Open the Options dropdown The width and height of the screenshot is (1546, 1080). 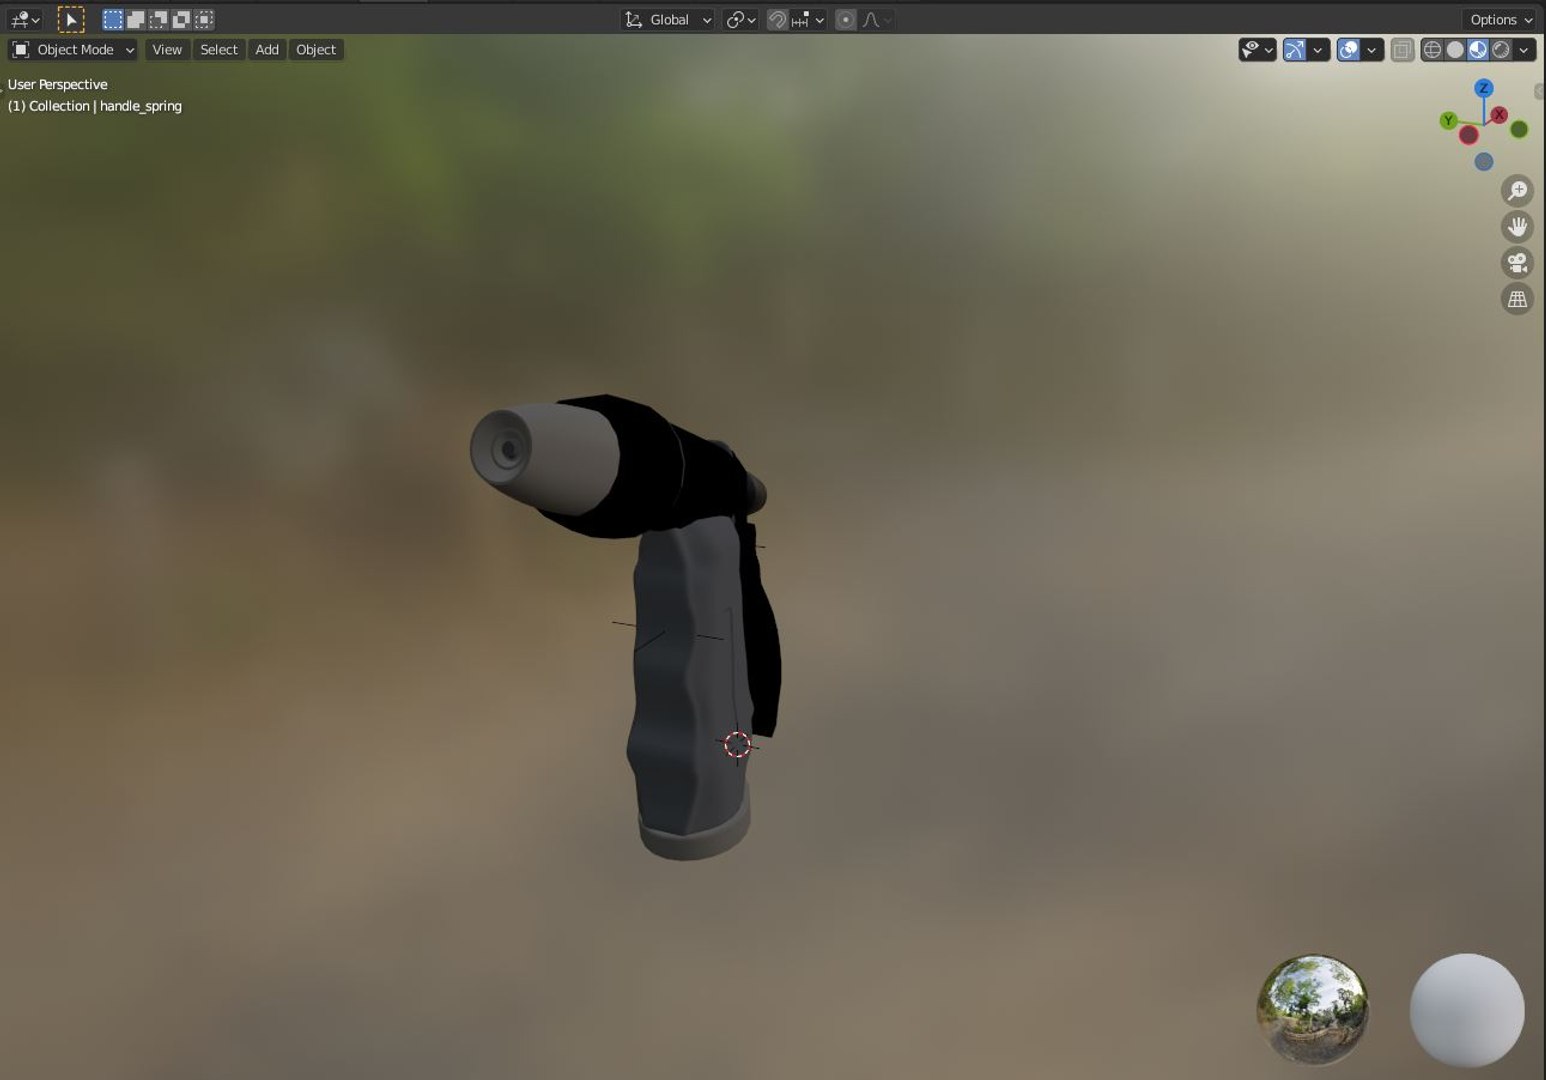pos(1500,19)
